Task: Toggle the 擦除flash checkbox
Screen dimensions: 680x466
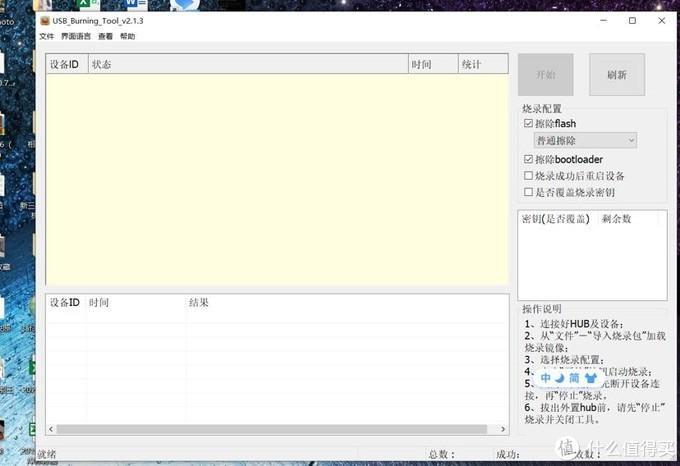Action: 529,124
